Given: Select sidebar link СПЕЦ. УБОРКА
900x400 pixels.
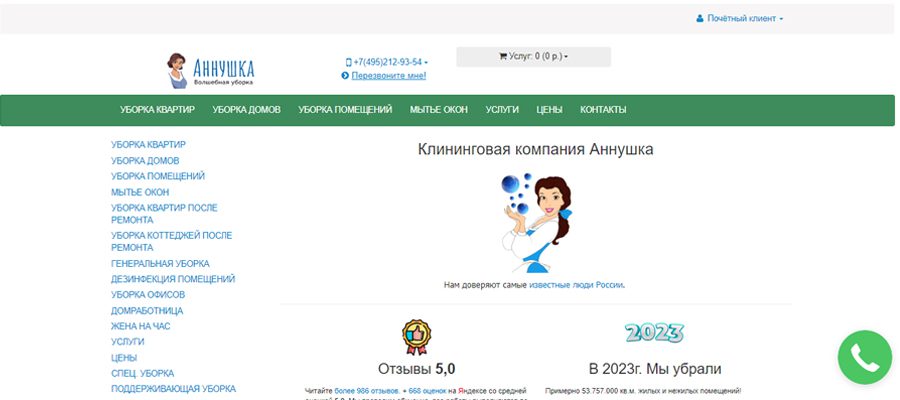Looking at the screenshot, I should 142,373.
